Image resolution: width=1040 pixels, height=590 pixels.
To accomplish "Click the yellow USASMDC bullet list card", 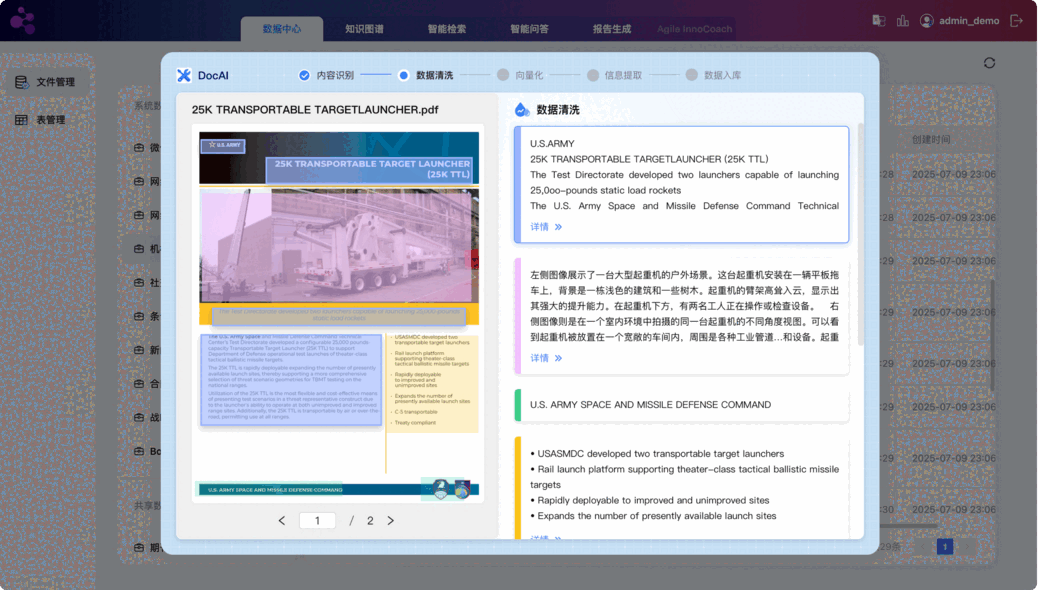I will [682, 488].
